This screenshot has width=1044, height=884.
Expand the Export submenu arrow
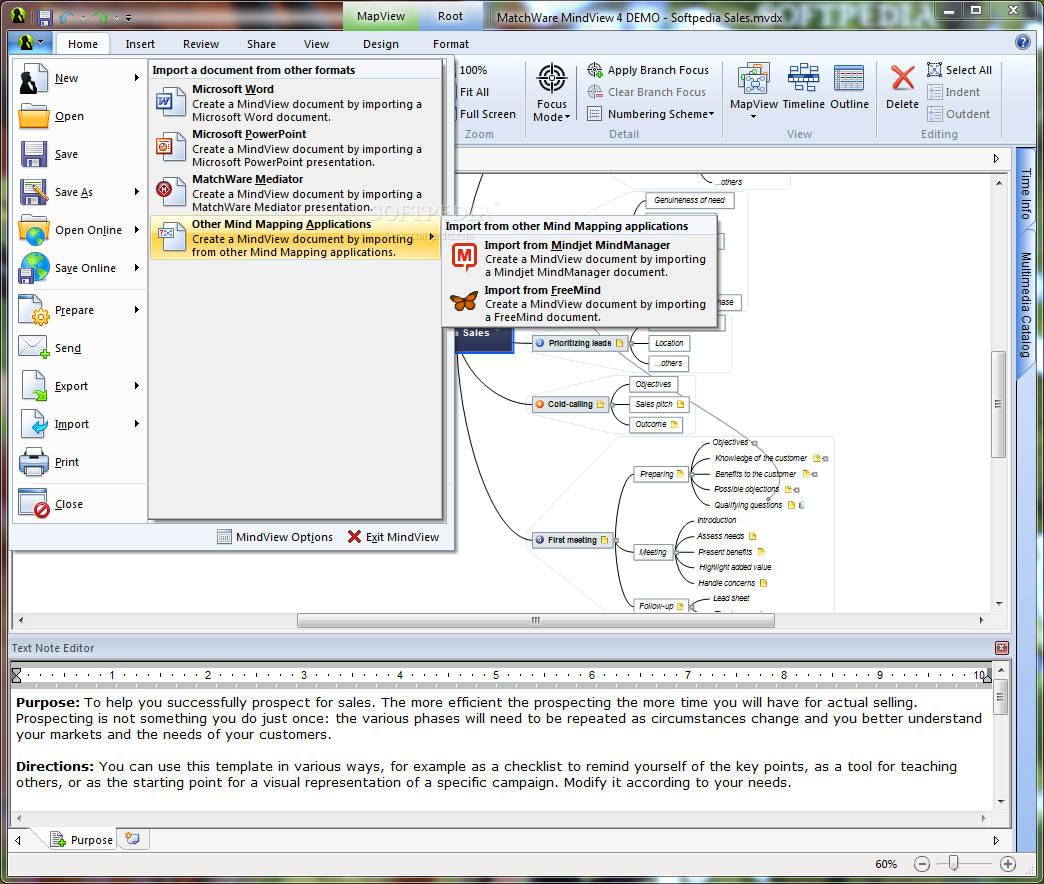[x=136, y=385]
